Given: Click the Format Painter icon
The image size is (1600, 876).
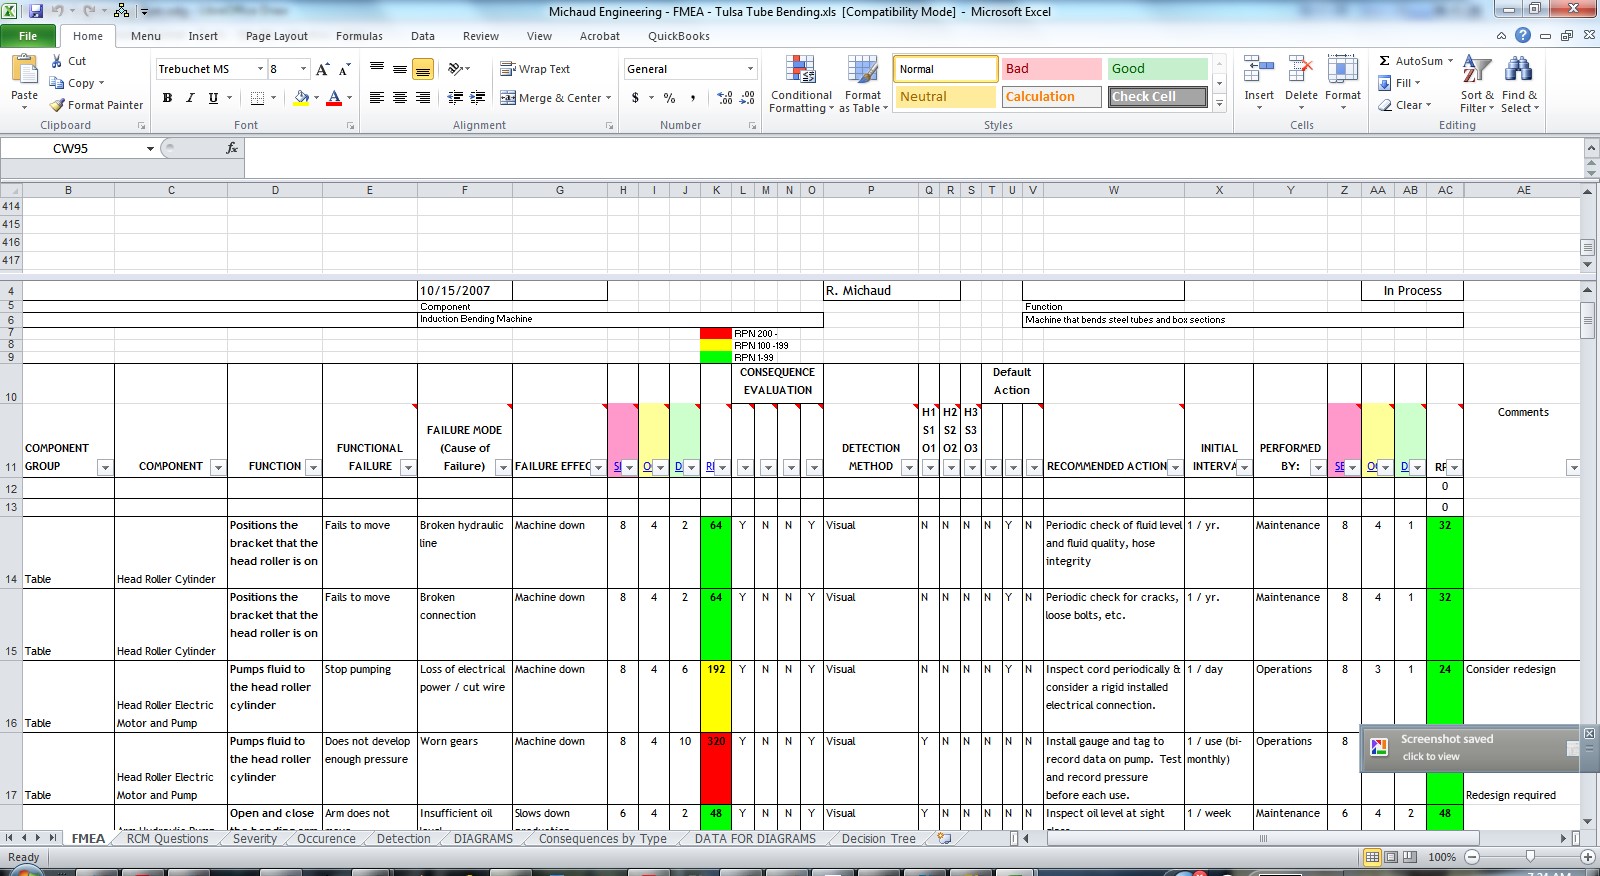Looking at the screenshot, I should point(58,105).
